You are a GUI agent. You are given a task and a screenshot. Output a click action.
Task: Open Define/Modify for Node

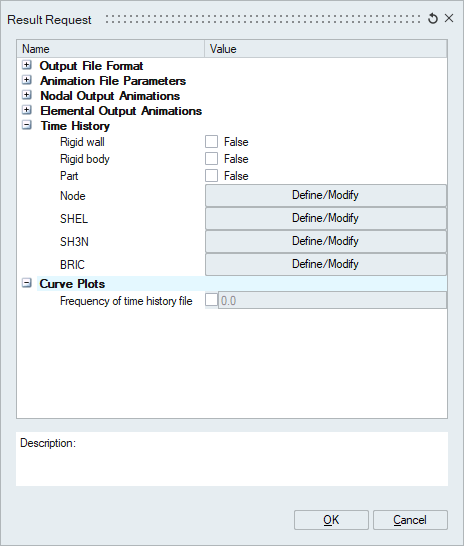pyautogui.click(x=326, y=195)
